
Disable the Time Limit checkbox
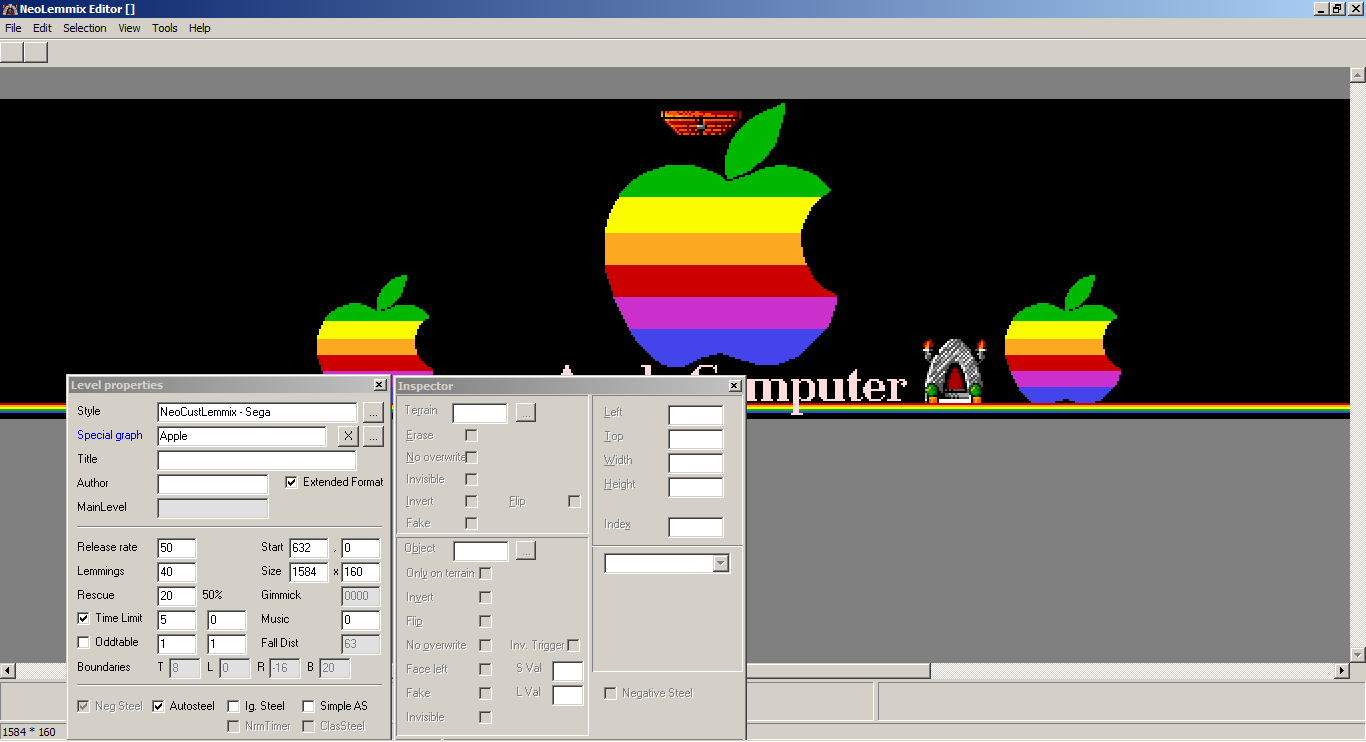(84, 619)
